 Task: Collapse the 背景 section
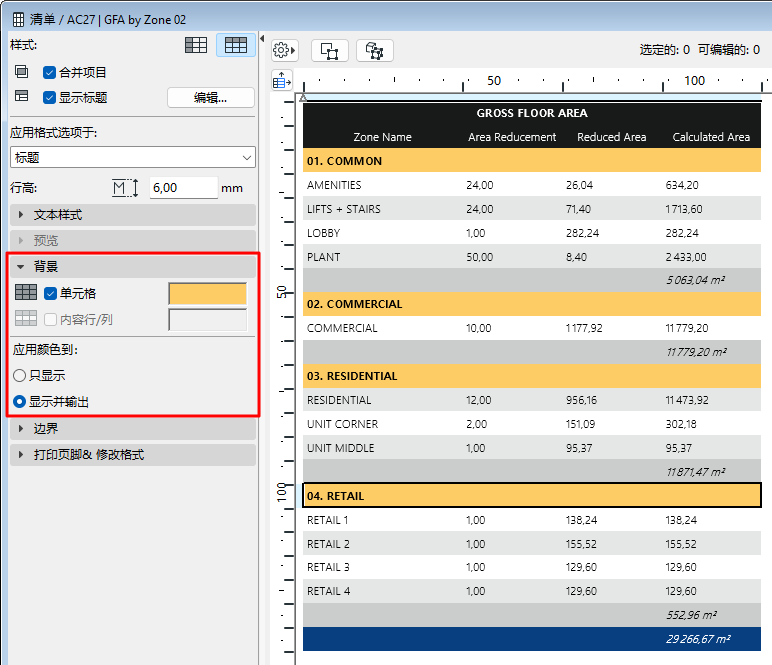pos(132,266)
